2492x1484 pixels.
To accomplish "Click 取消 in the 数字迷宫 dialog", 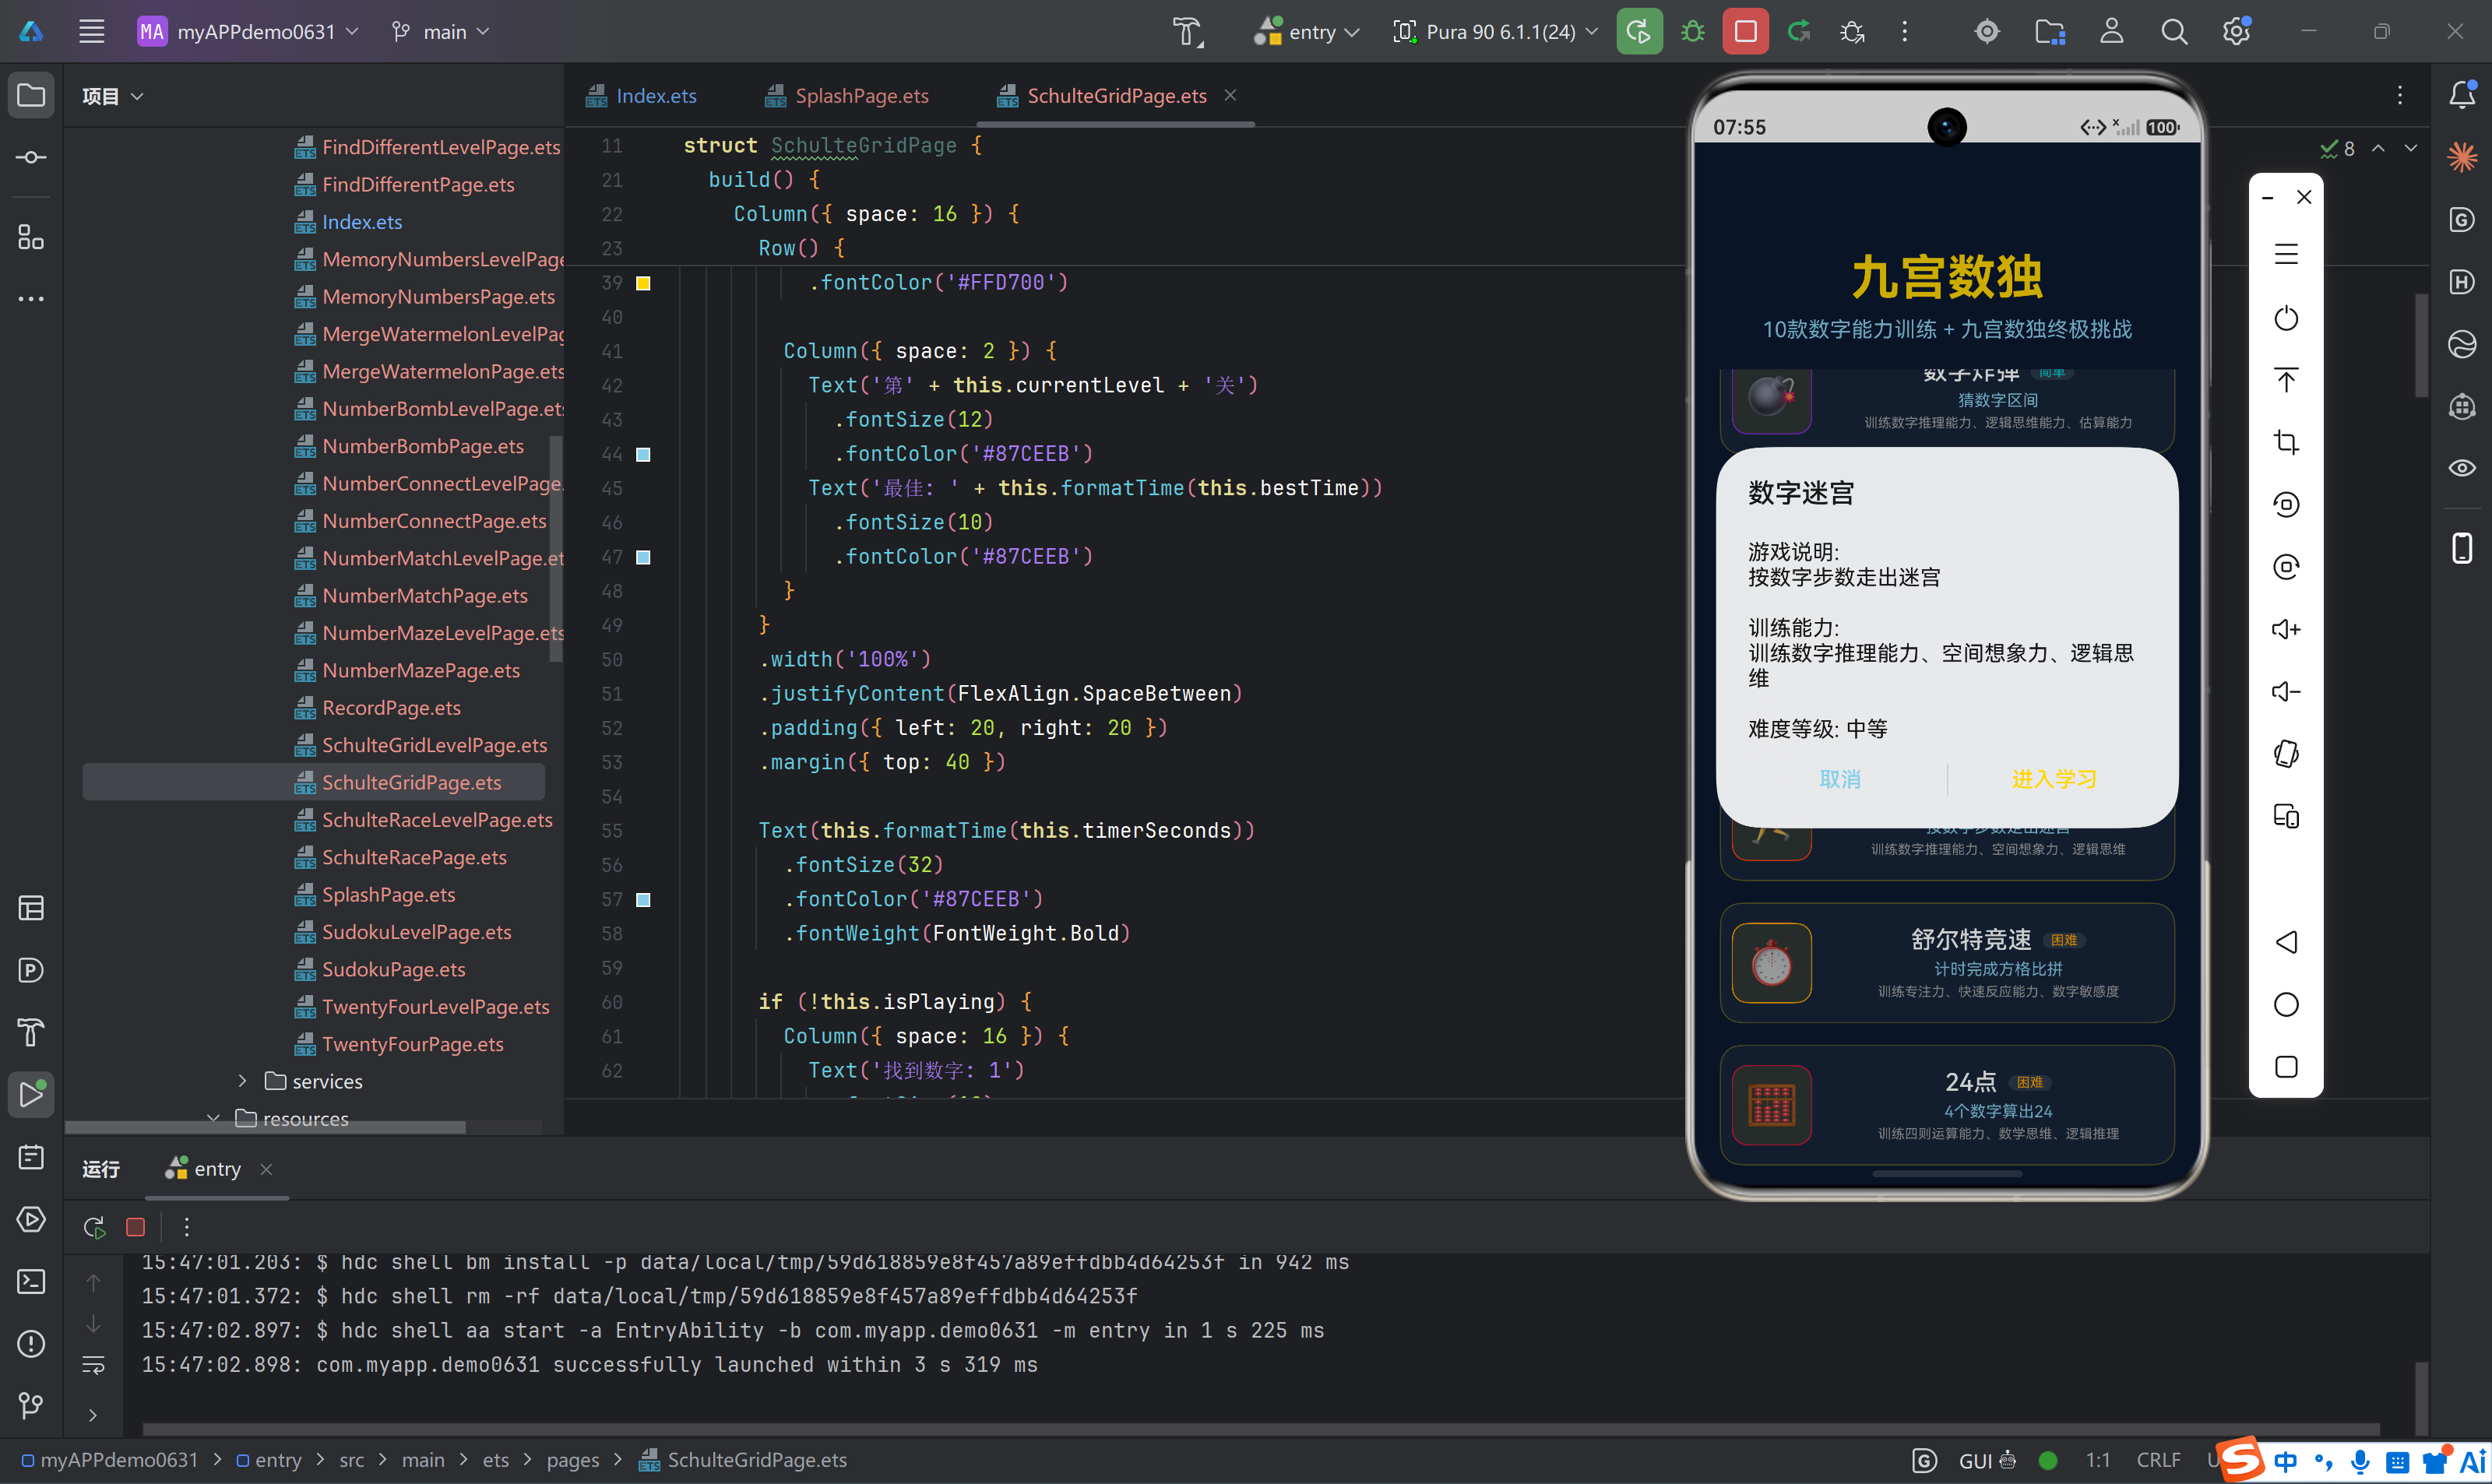I will coord(1840,779).
